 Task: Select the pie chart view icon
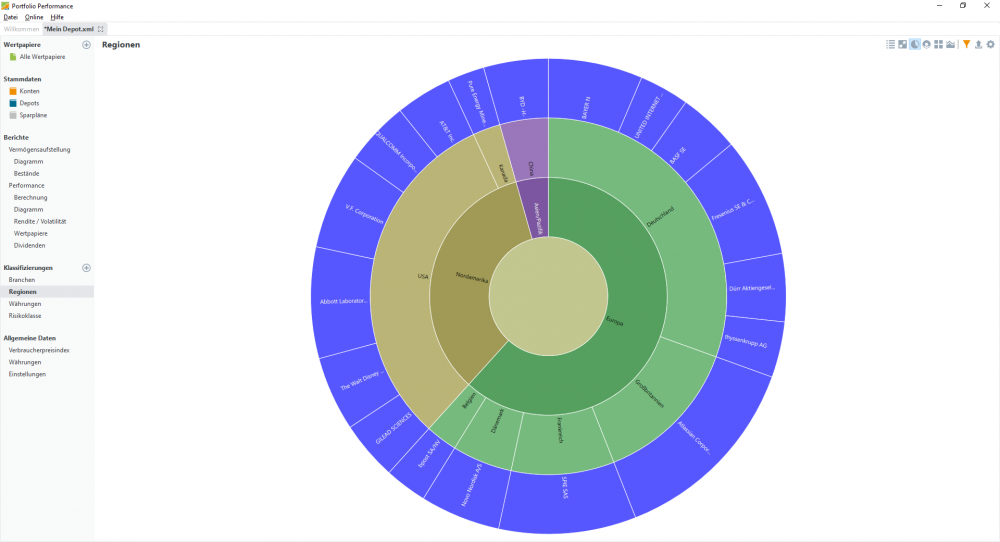click(x=915, y=45)
